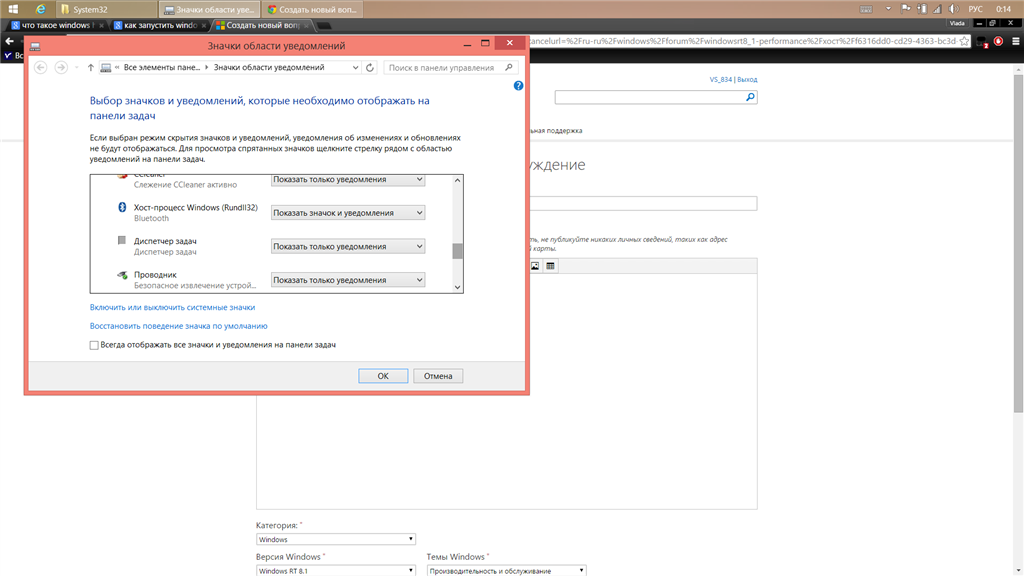Click the Chrome 'Создать новый воп...' taskbar button
The image size is (1024, 576).
312,9
